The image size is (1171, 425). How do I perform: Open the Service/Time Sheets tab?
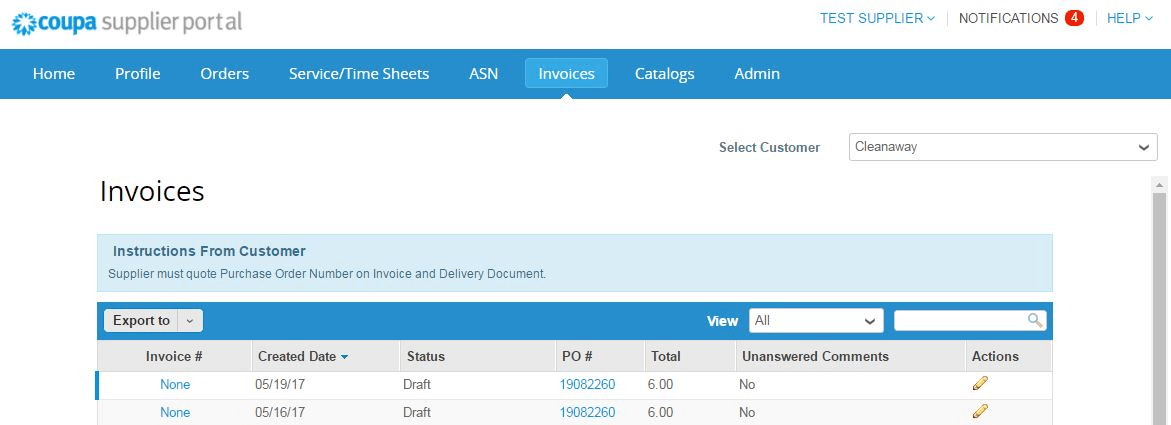(359, 73)
